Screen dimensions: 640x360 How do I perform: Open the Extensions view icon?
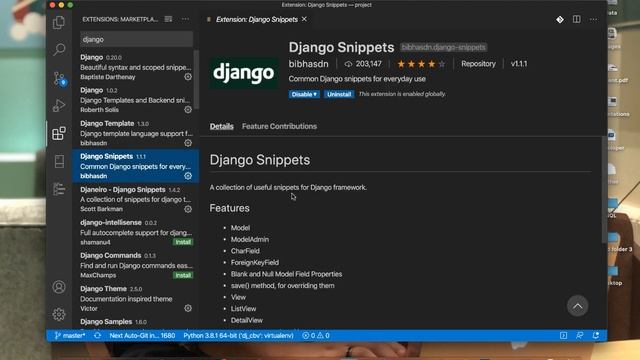tap(59, 133)
